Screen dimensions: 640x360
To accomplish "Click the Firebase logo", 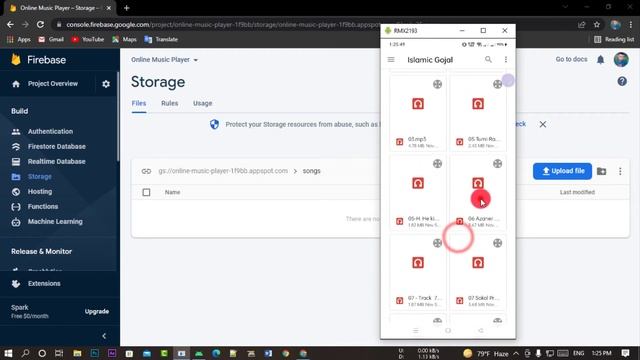I will (x=38, y=60).
